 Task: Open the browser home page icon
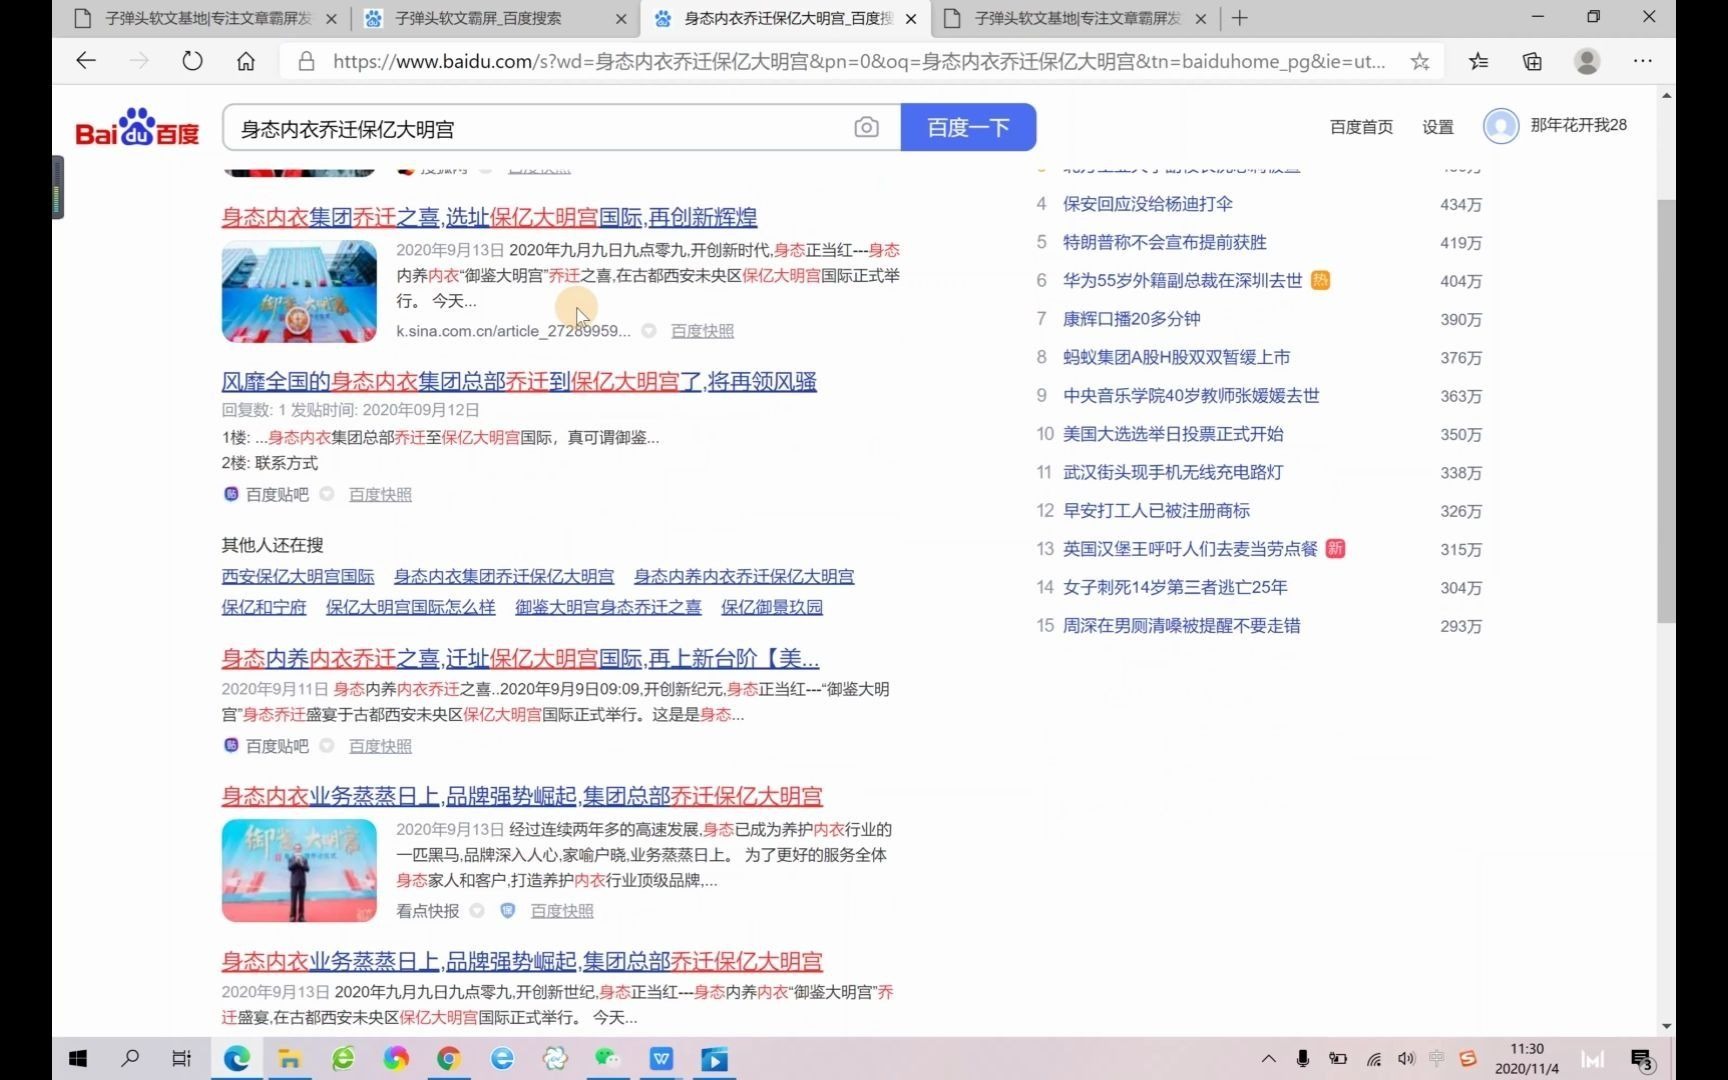tap(245, 61)
